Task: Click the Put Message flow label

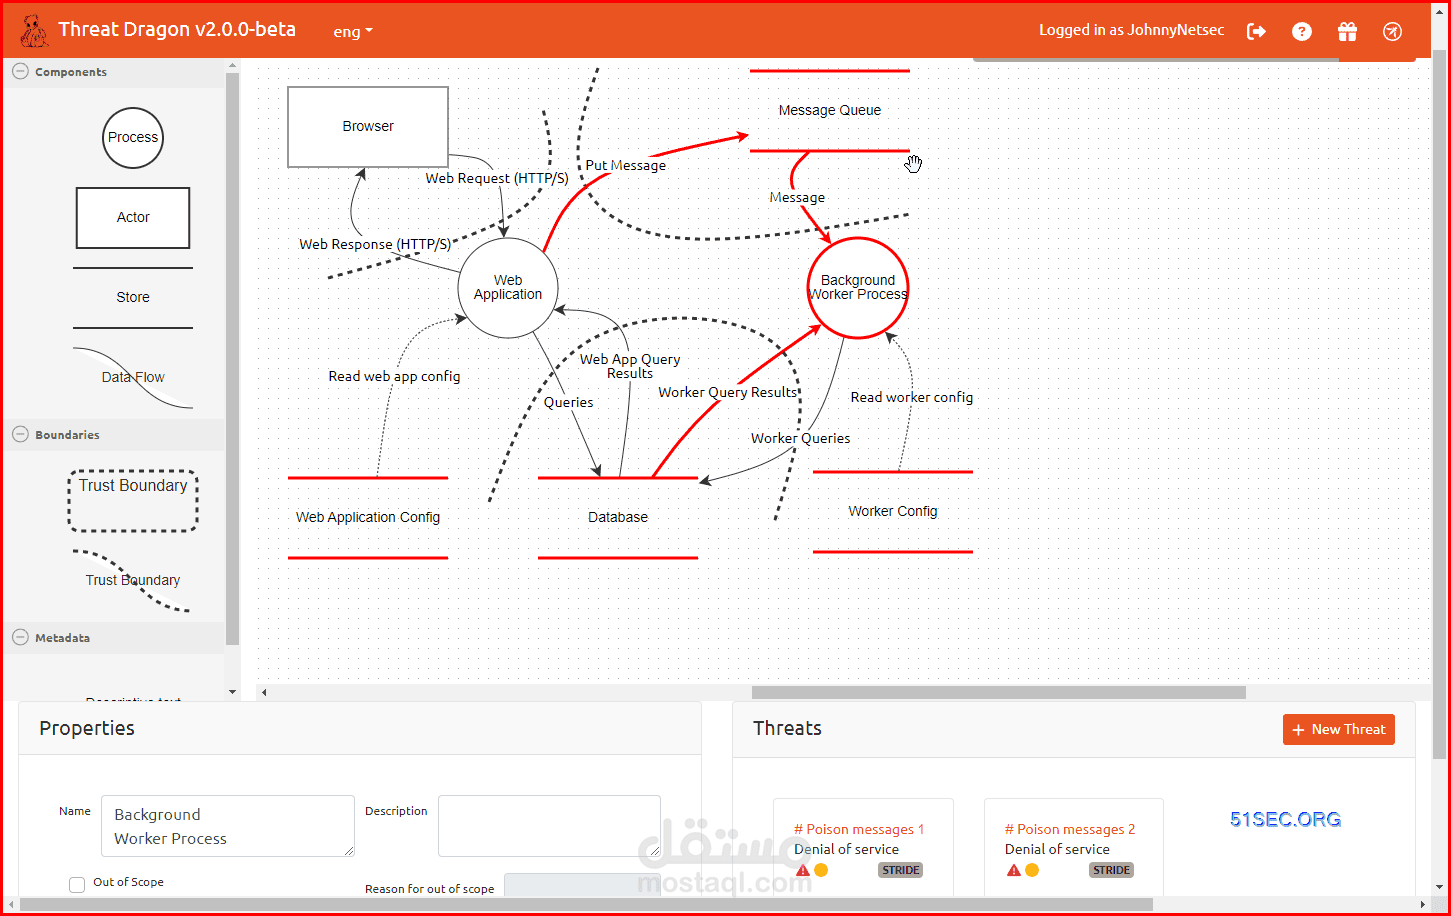Action: pyautogui.click(x=626, y=166)
